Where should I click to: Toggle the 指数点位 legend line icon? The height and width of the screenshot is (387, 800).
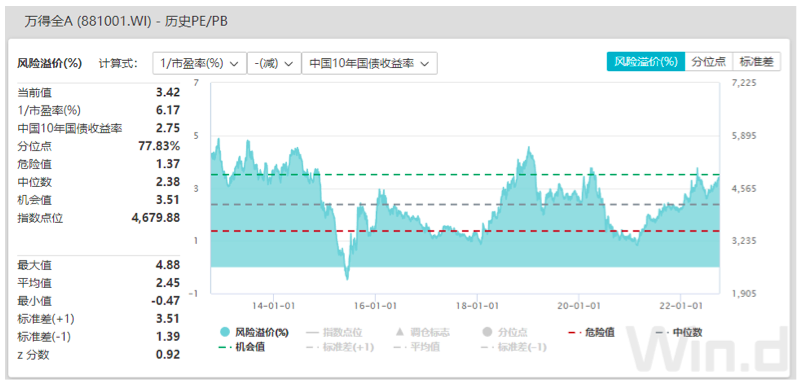point(312,332)
